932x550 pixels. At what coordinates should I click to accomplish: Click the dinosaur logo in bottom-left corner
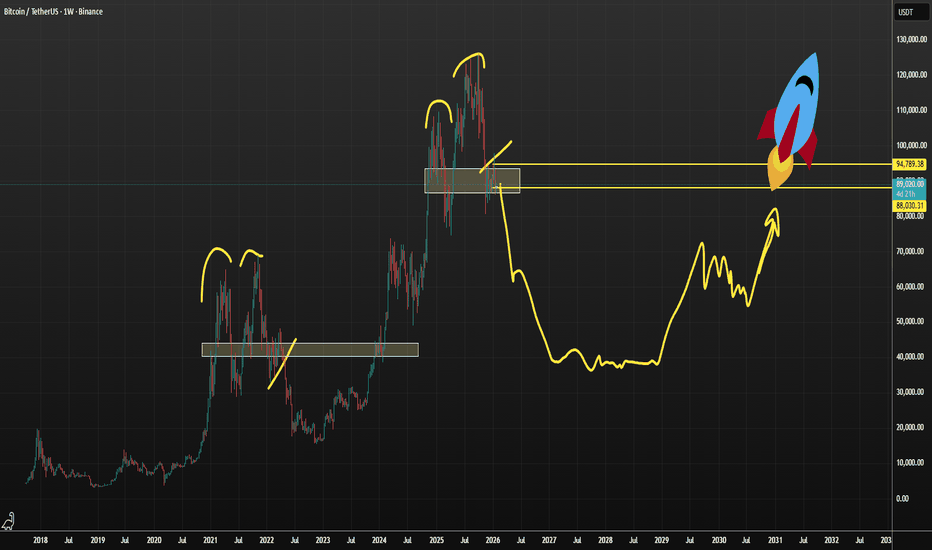11,520
